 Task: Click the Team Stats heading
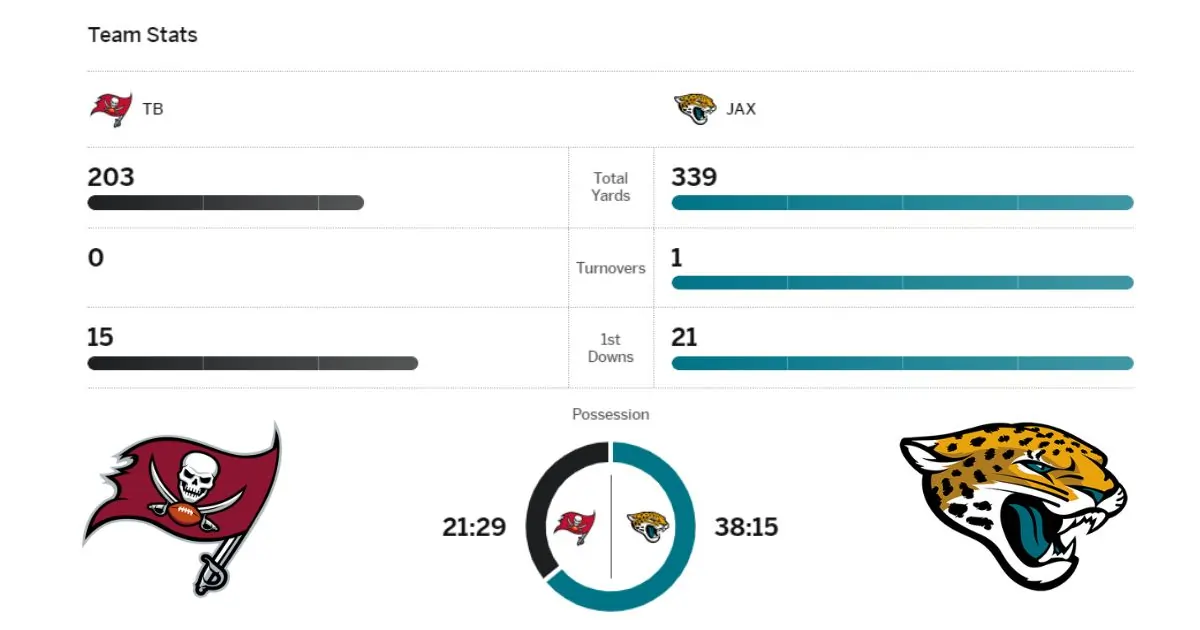[x=143, y=35]
